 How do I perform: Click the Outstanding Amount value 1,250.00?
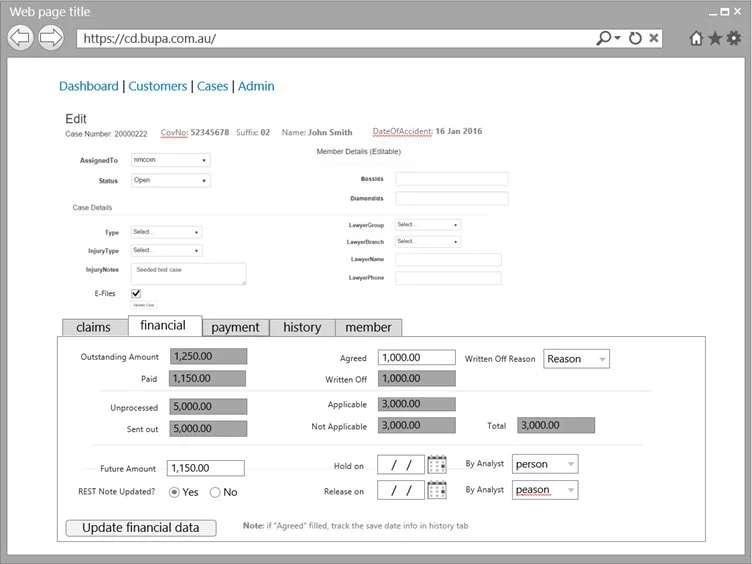click(x=208, y=356)
